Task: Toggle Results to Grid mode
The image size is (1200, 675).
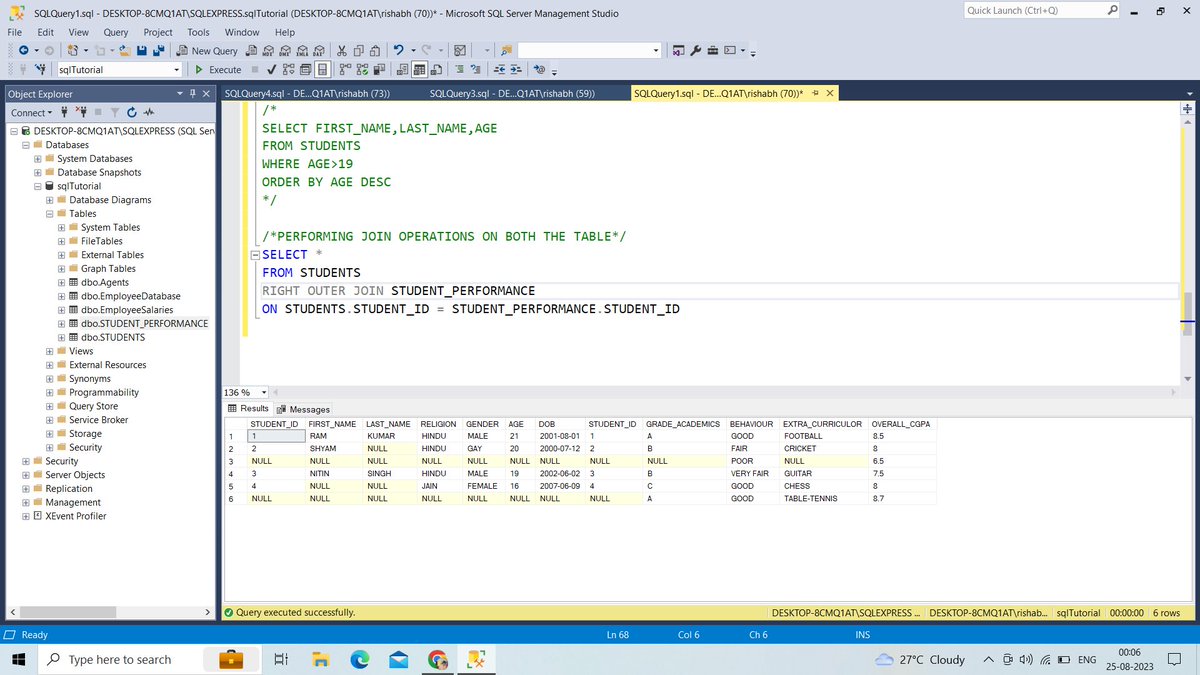Action: click(418, 70)
